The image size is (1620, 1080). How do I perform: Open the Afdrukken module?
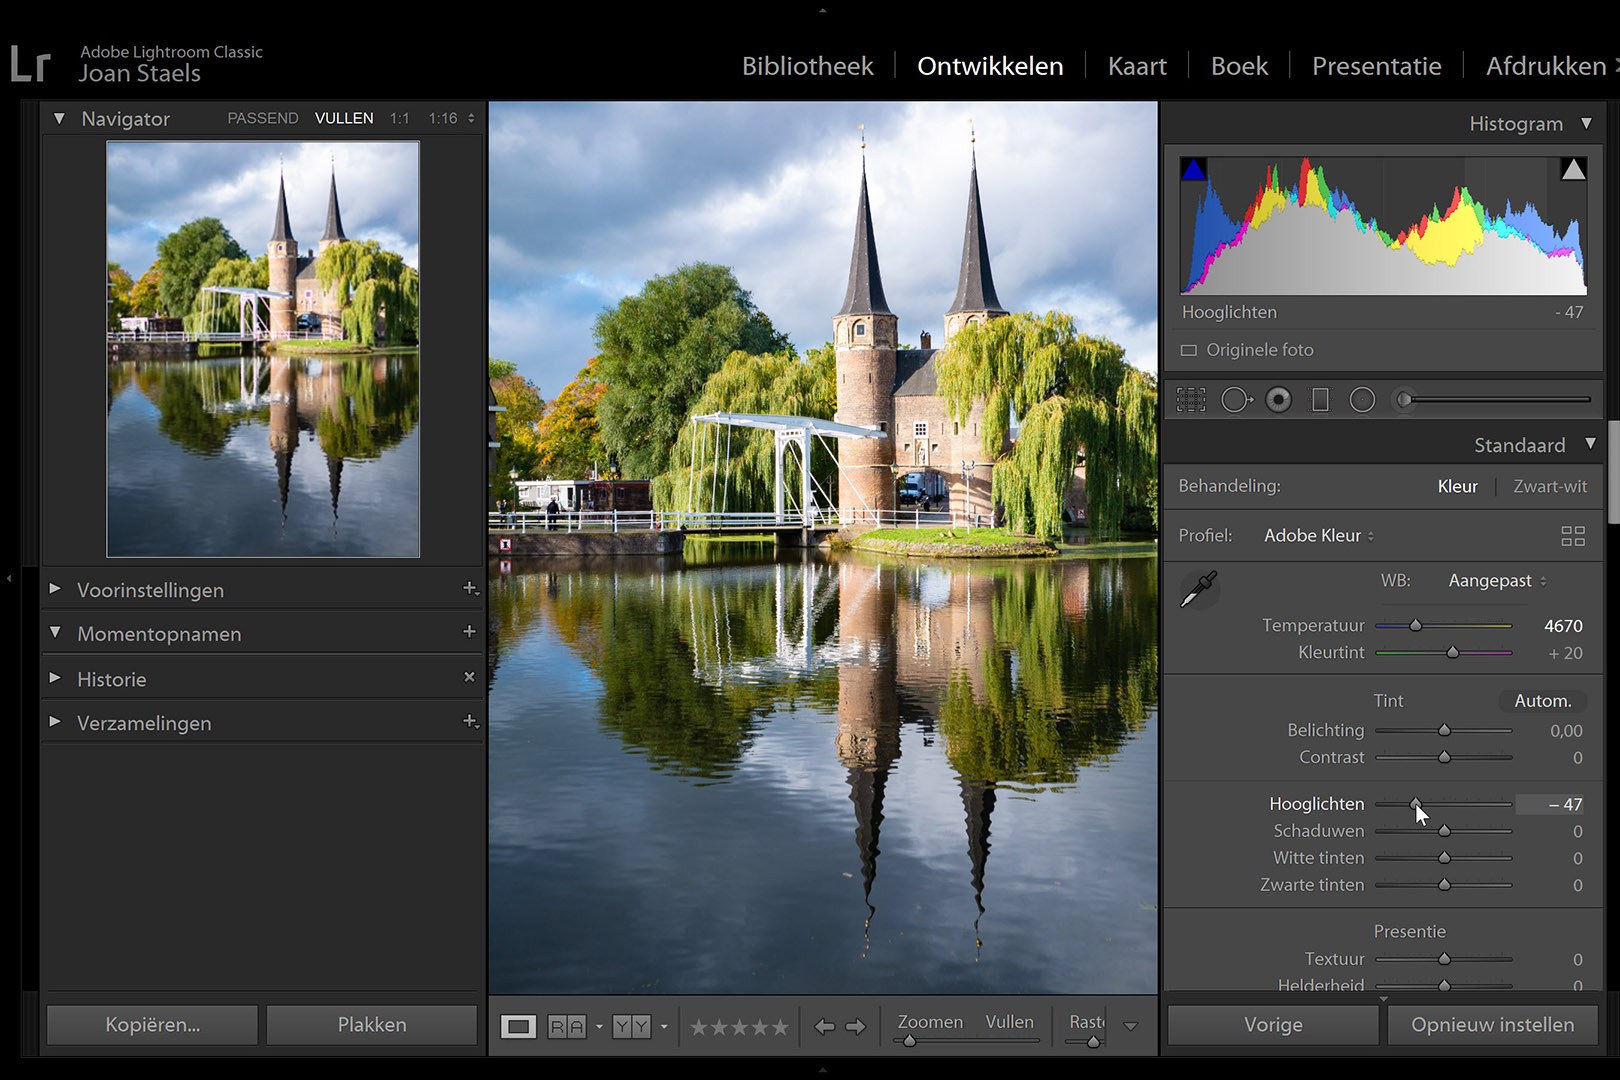pos(1546,66)
